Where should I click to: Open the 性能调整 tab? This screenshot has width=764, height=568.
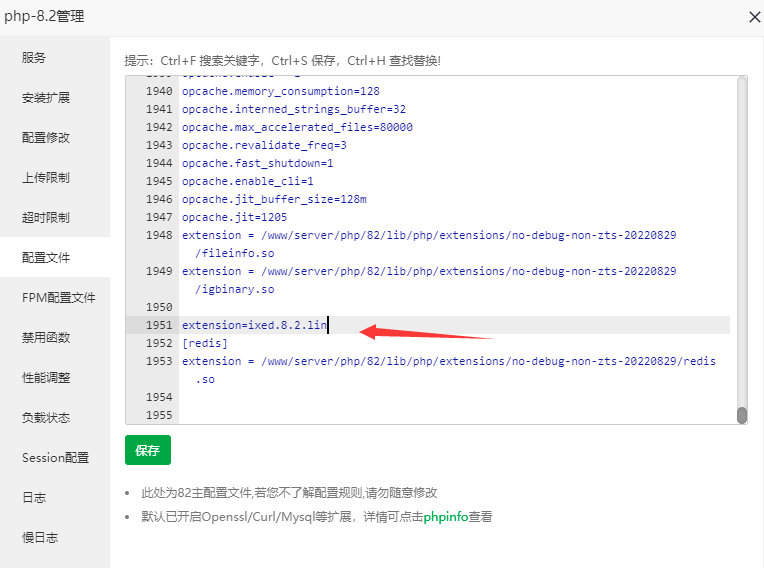click(46, 378)
